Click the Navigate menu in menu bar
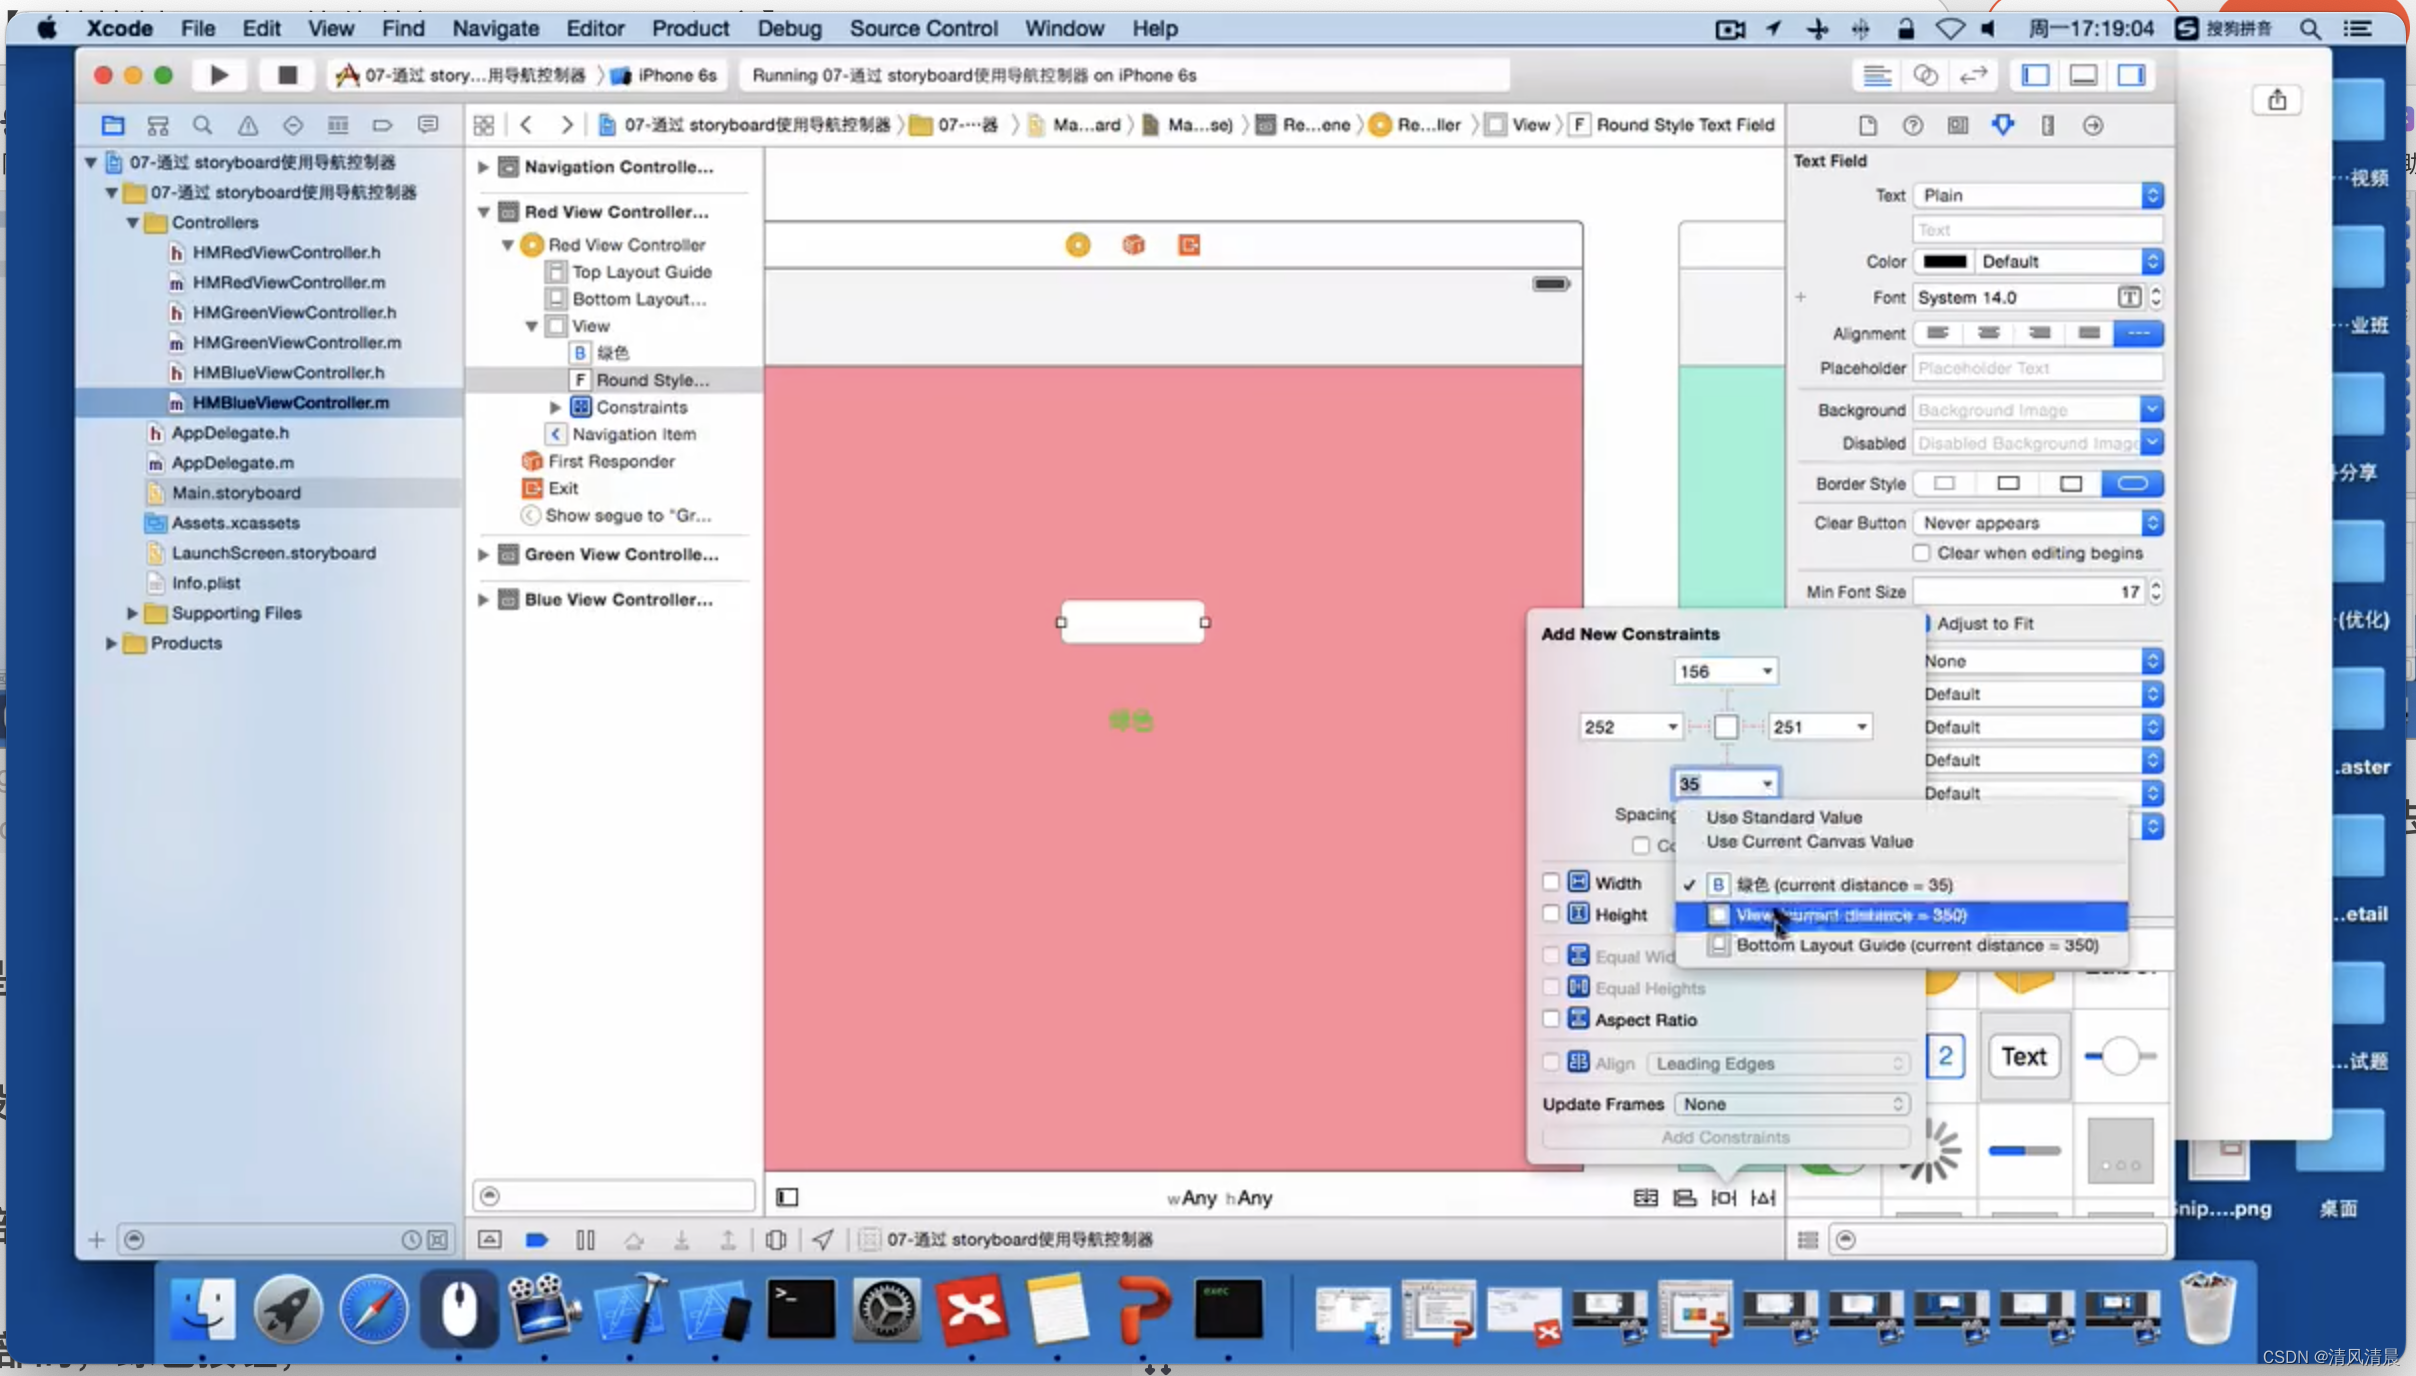 (493, 28)
